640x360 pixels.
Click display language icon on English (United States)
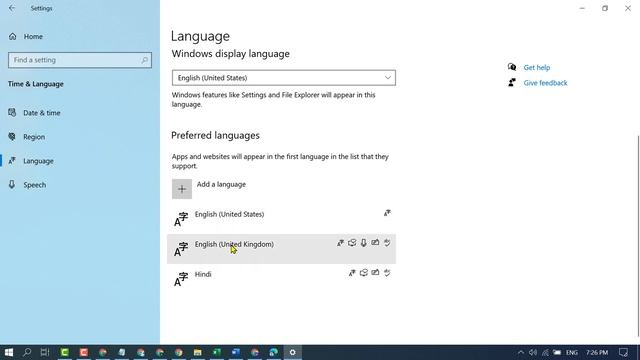point(387,213)
